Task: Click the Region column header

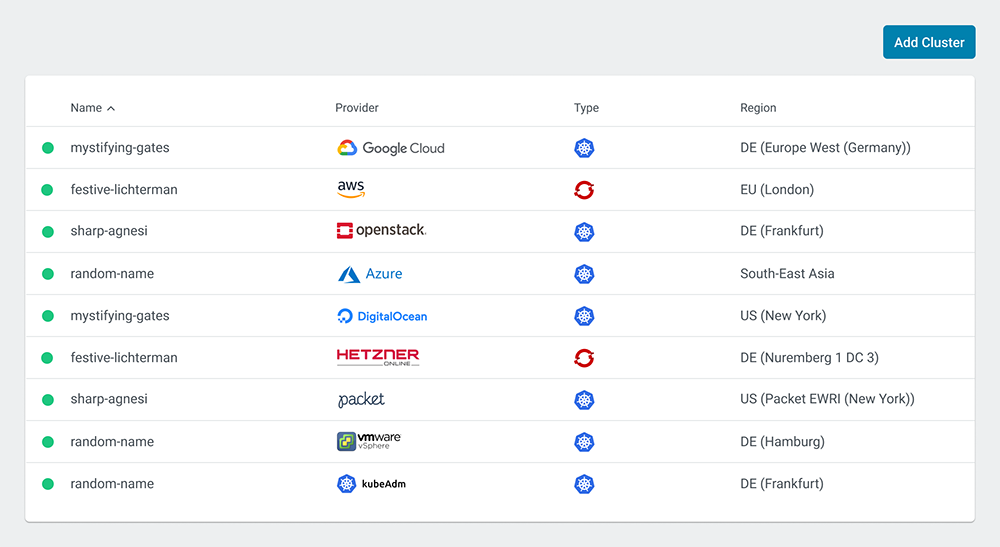Action: (x=758, y=108)
